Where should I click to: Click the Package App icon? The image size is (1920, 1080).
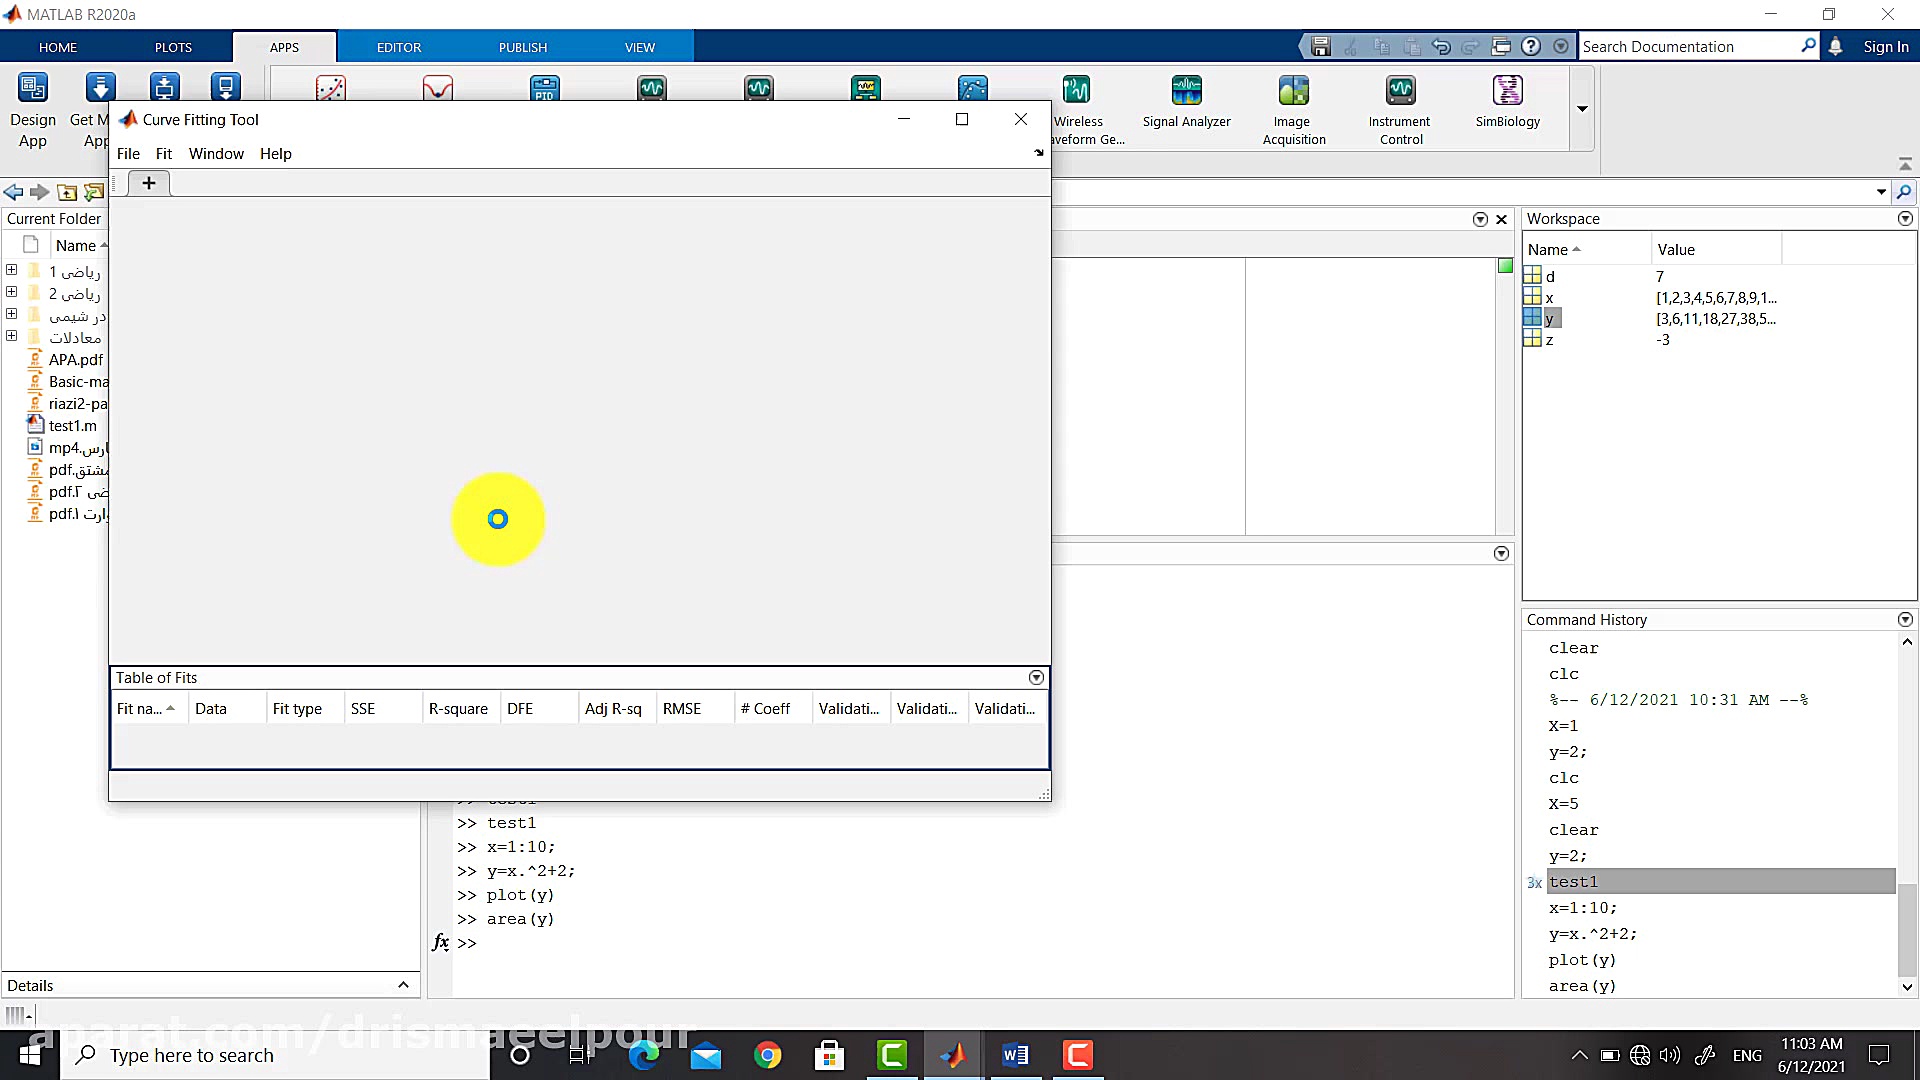tap(226, 88)
